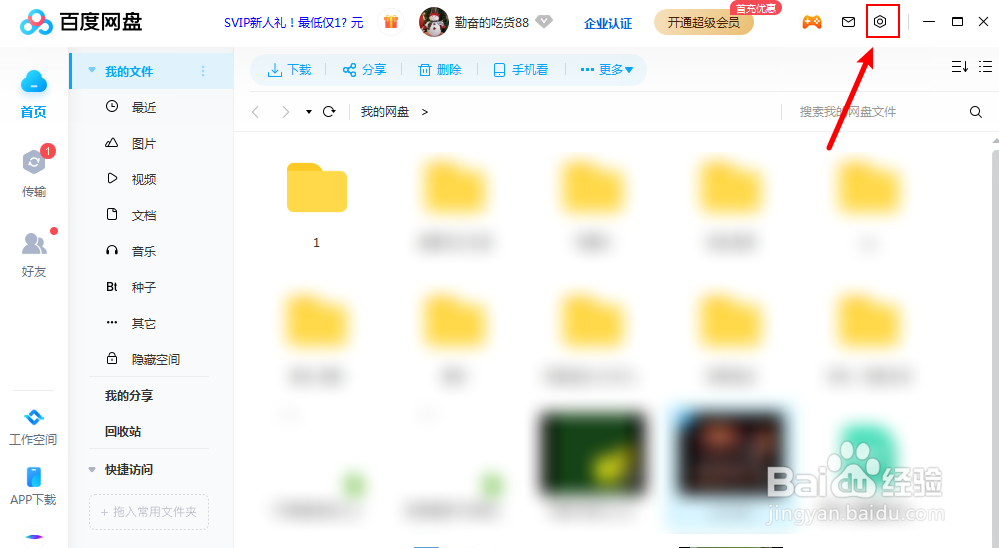The height and width of the screenshot is (548, 999).
Task: Open the user avatar profile
Action: [433, 22]
